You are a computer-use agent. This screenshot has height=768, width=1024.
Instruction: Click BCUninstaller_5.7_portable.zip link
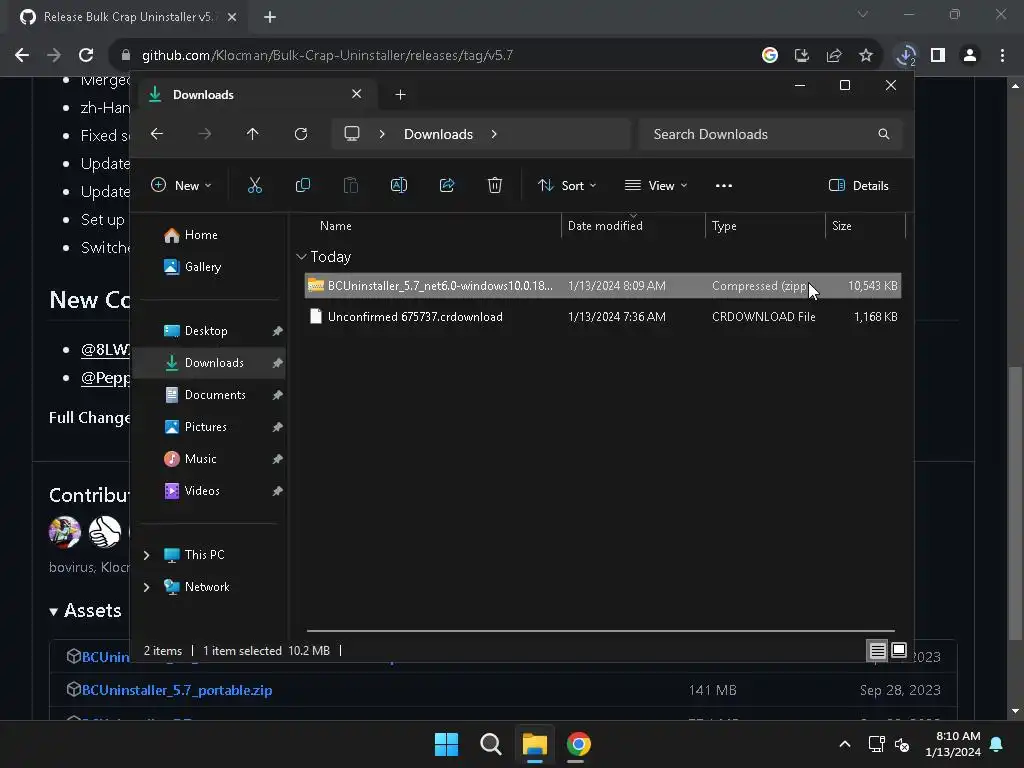click(x=177, y=690)
